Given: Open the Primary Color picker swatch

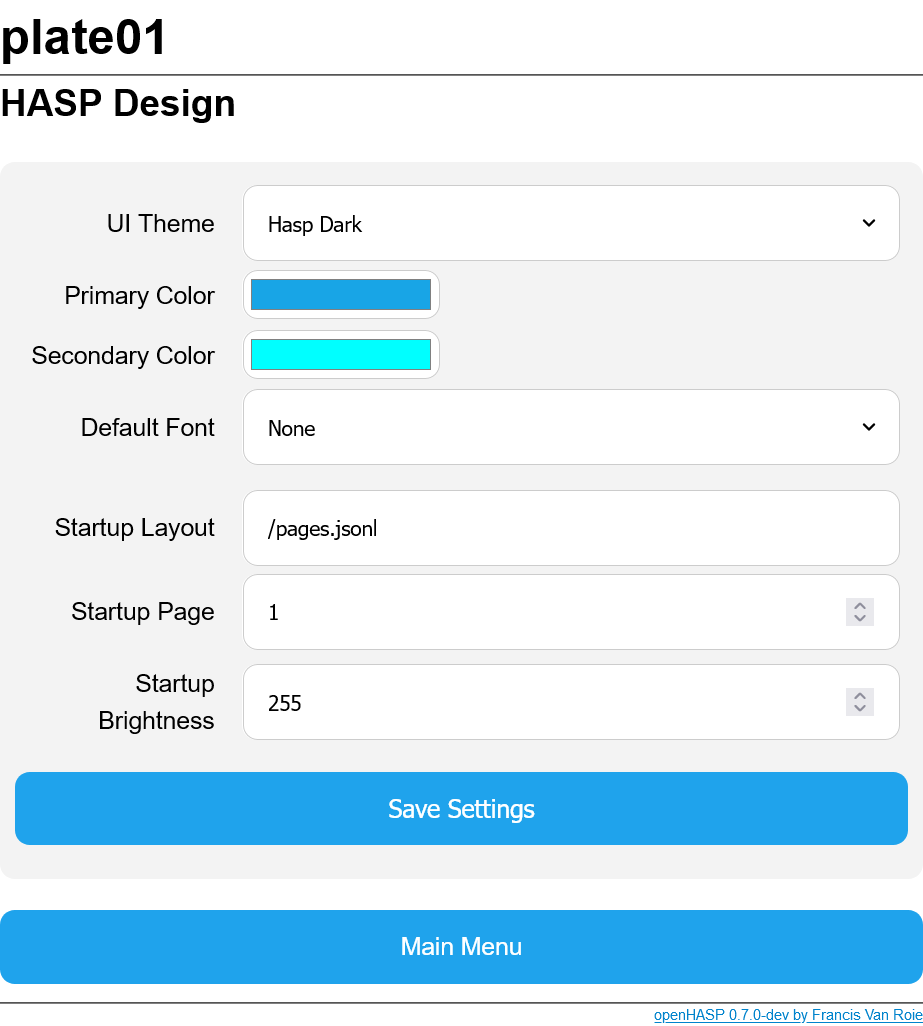Looking at the screenshot, I should coord(341,295).
